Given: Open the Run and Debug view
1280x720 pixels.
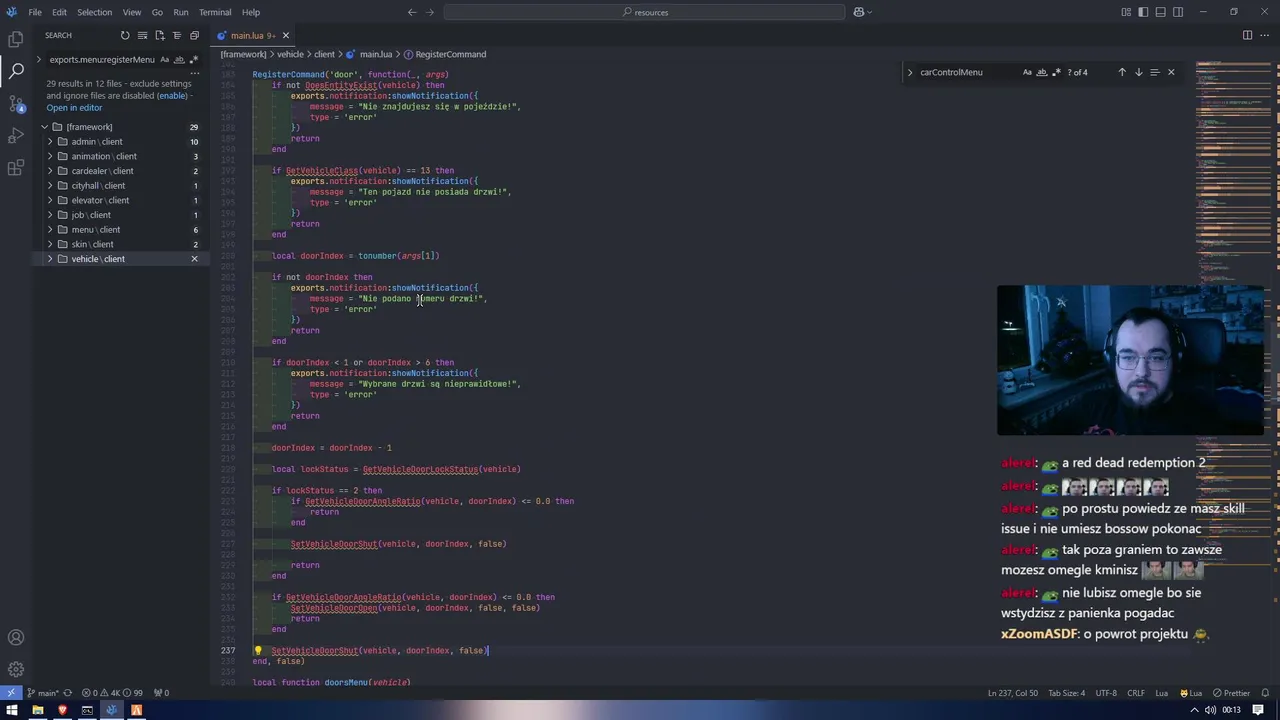Looking at the screenshot, I should tap(15, 135).
